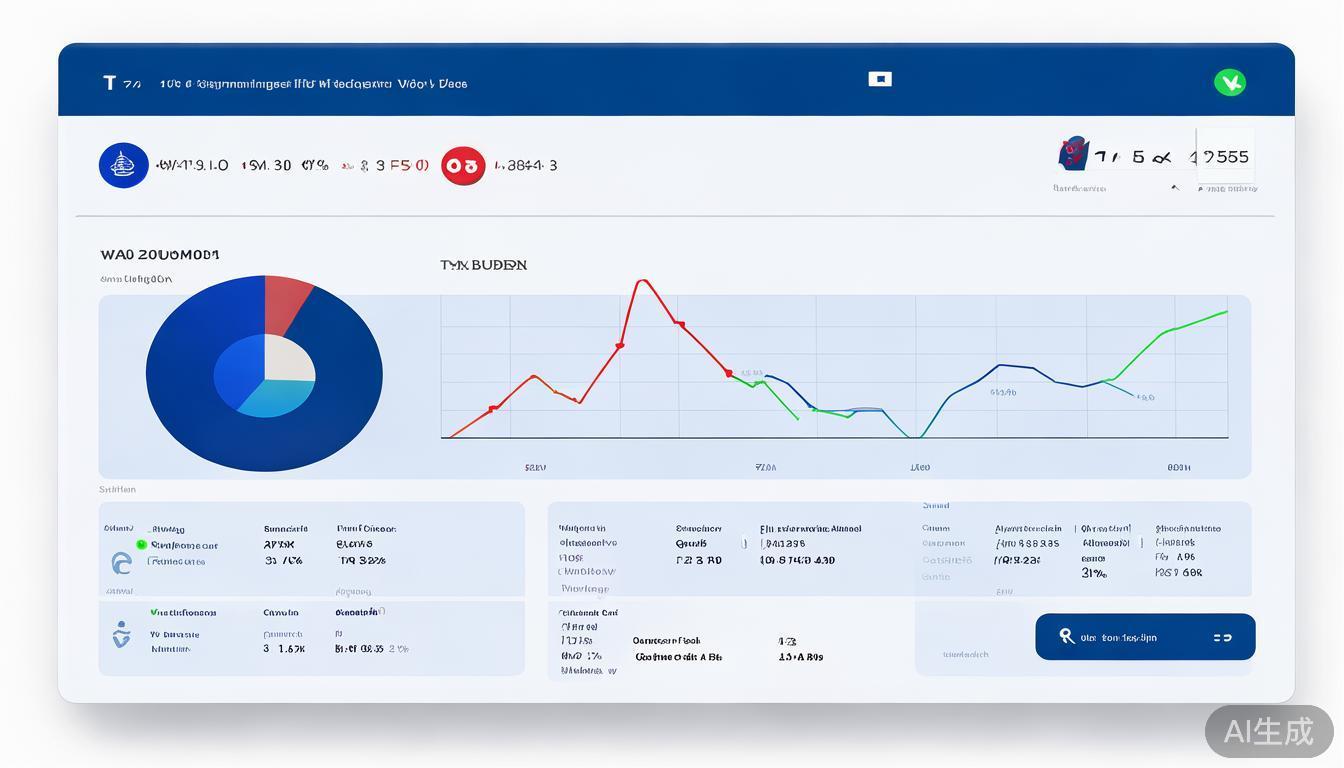Viewport: 1344px width, 768px height.
Task: Click the white rectangle icon in header bar
Action: click(x=880, y=79)
